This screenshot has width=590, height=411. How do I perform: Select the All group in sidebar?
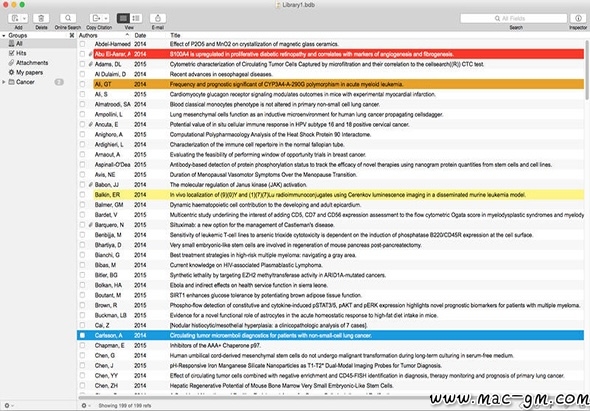pyautogui.click(x=38, y=44)
